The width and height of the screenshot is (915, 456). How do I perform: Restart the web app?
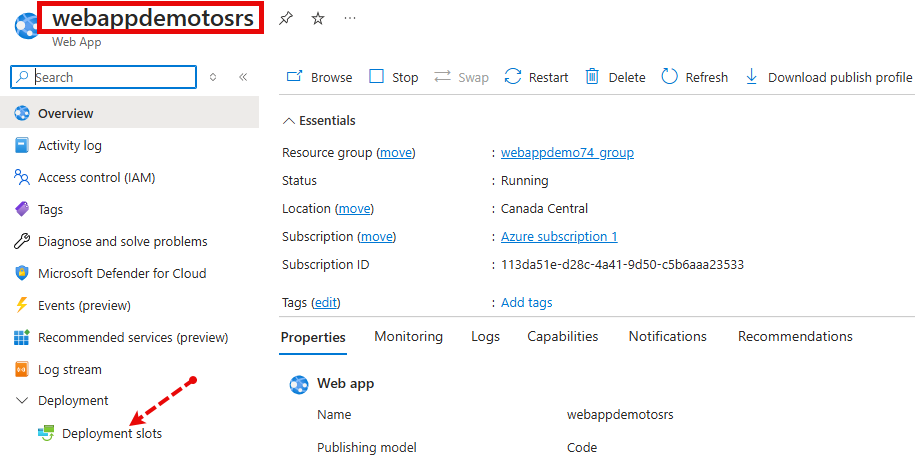536,77
